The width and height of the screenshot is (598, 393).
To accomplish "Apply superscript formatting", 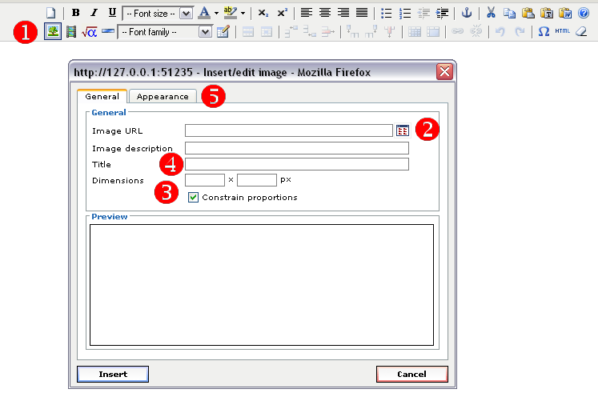I will pos(282,13).
